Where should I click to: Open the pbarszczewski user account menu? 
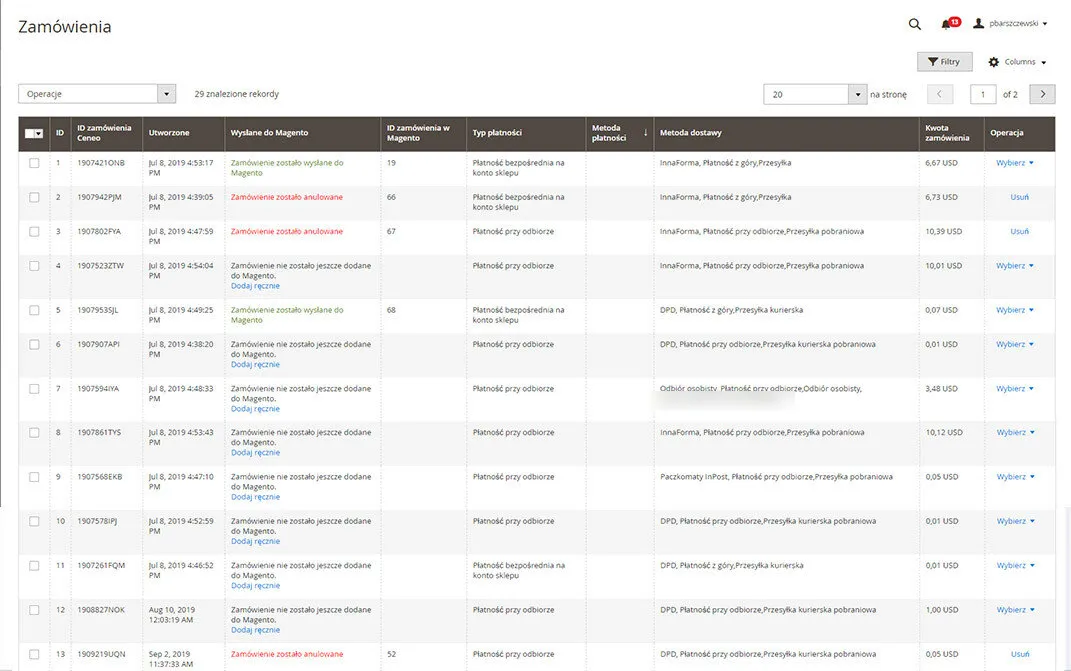[x=1010, y=23]
